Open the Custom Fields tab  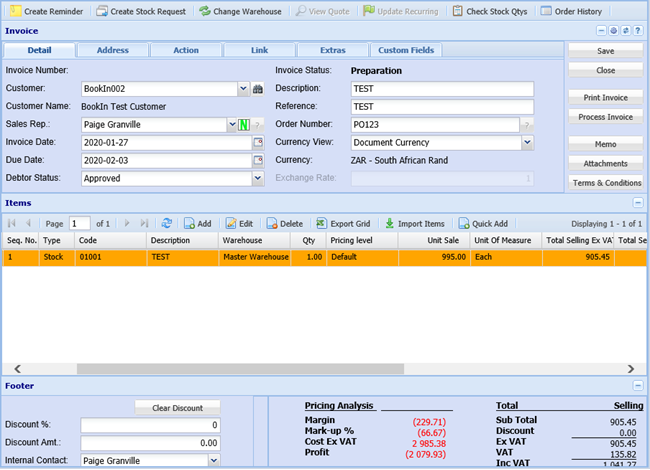coord(406,50)
